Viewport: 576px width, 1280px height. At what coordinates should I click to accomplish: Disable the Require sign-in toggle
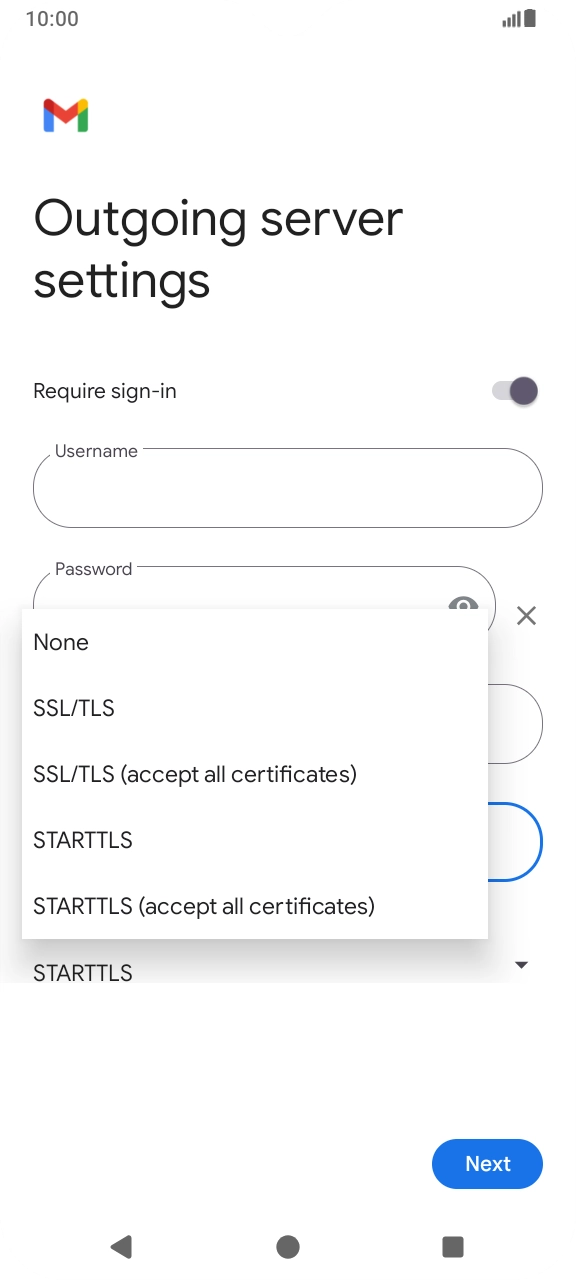pyautogui.click(x=513, y=390)
